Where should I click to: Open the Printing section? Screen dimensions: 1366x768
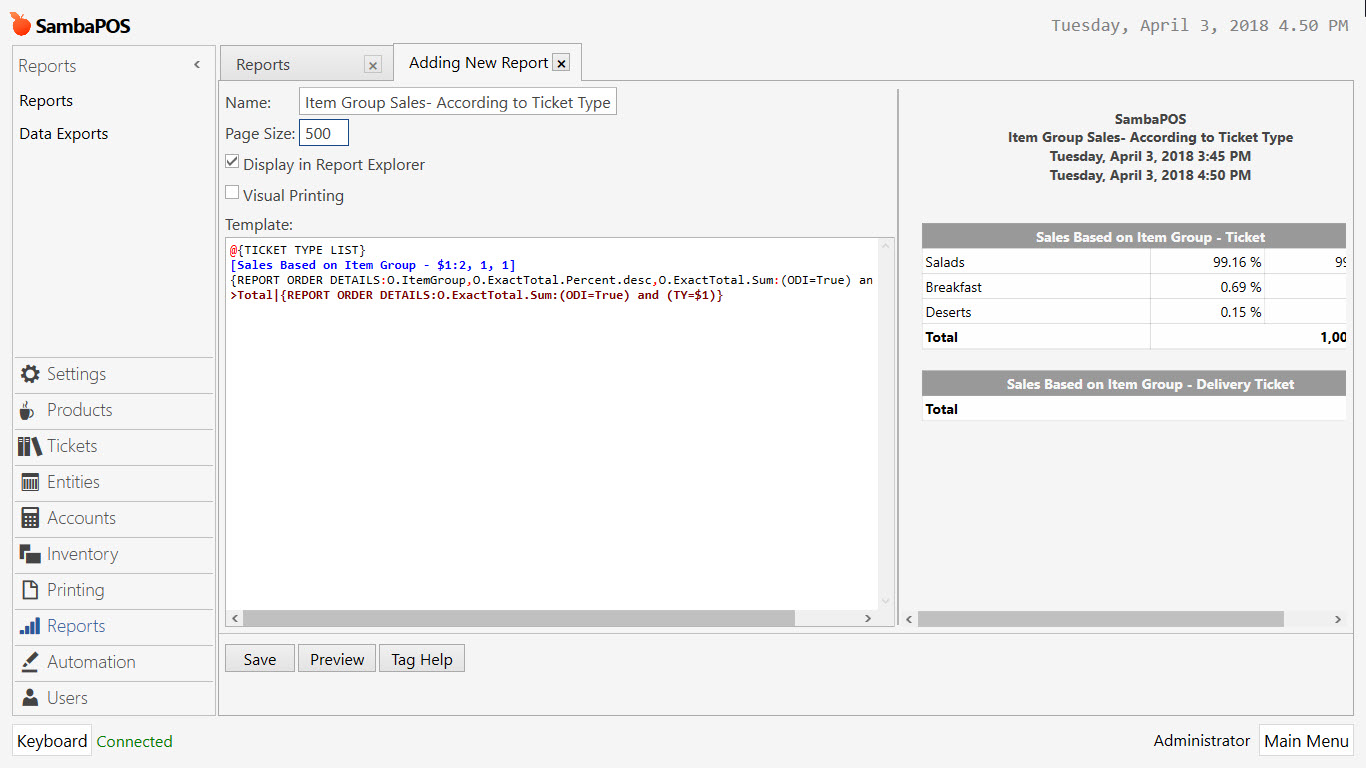75,590
